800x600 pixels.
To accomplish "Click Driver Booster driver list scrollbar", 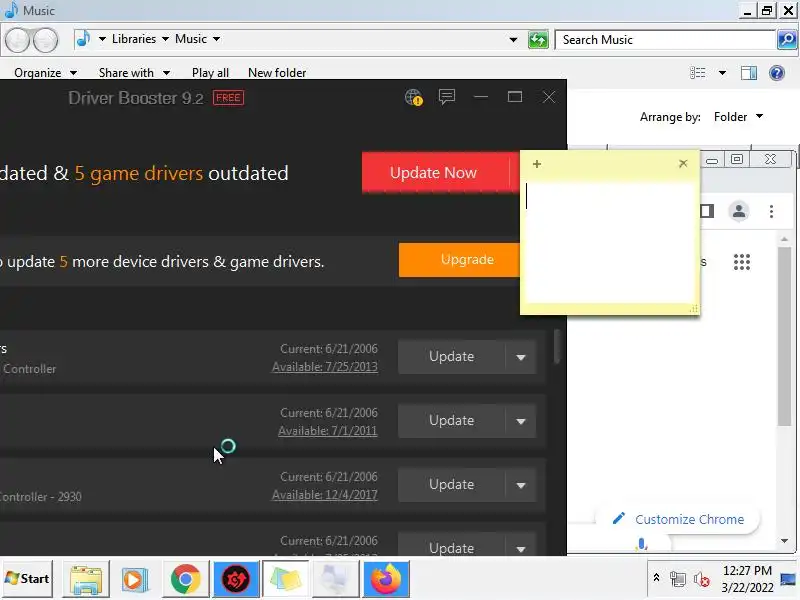I will click(x=557, y=346).
